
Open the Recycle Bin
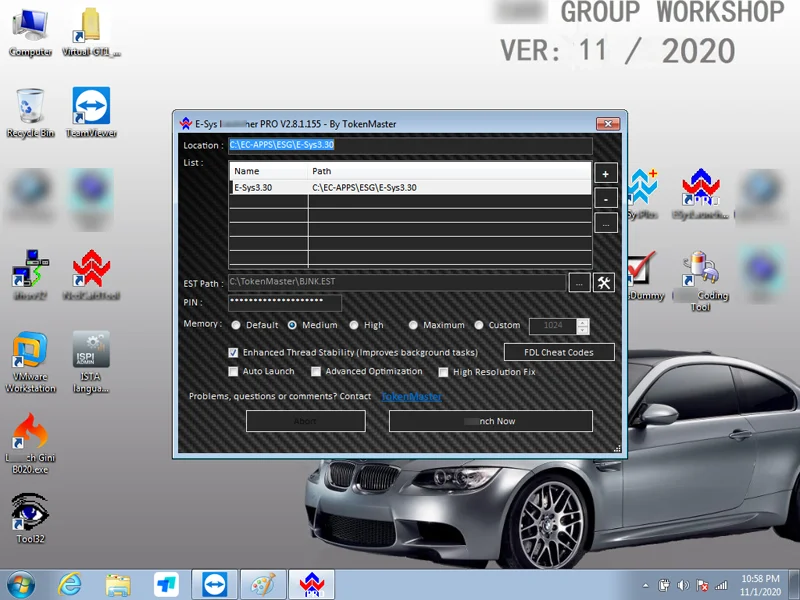30,113
